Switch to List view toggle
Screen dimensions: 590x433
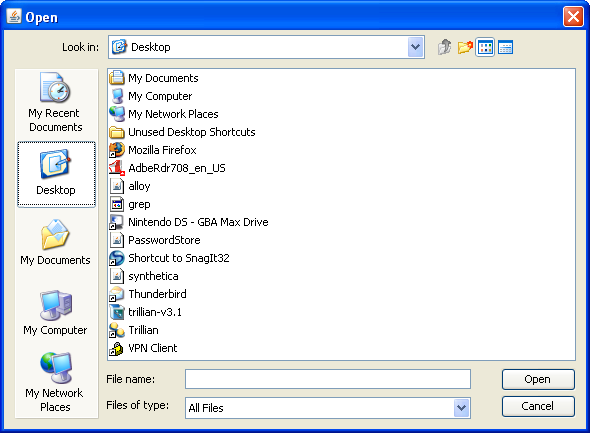pyautogui.click(x=485, y=47)
